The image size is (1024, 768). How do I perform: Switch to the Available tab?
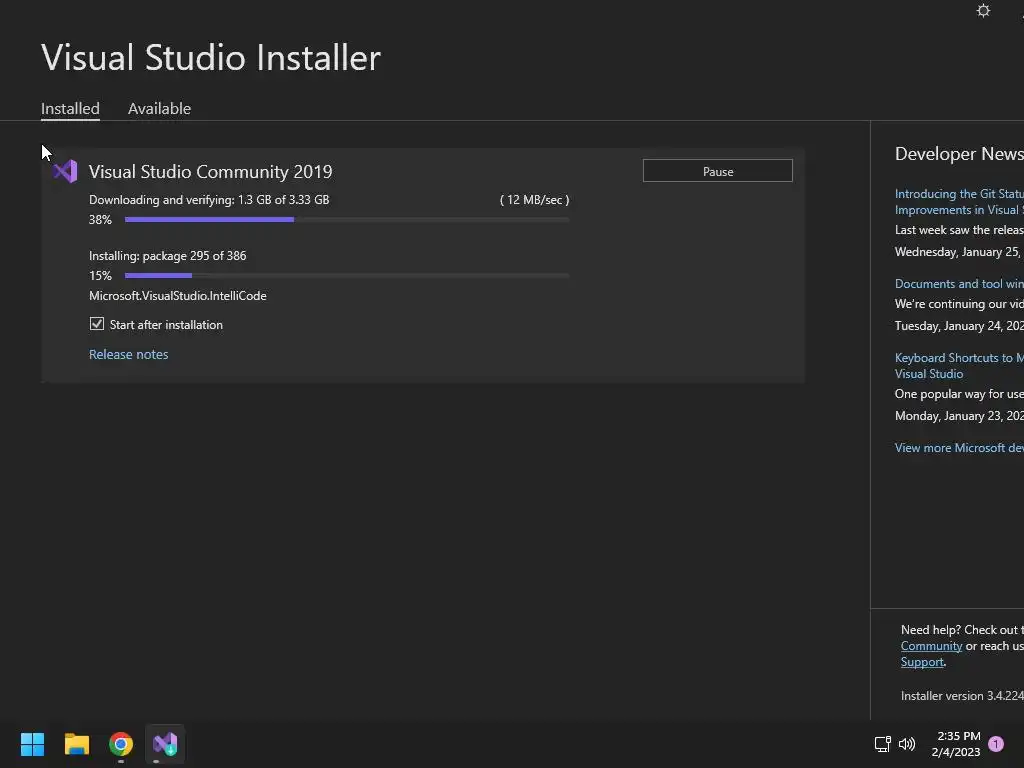(159, 108)
